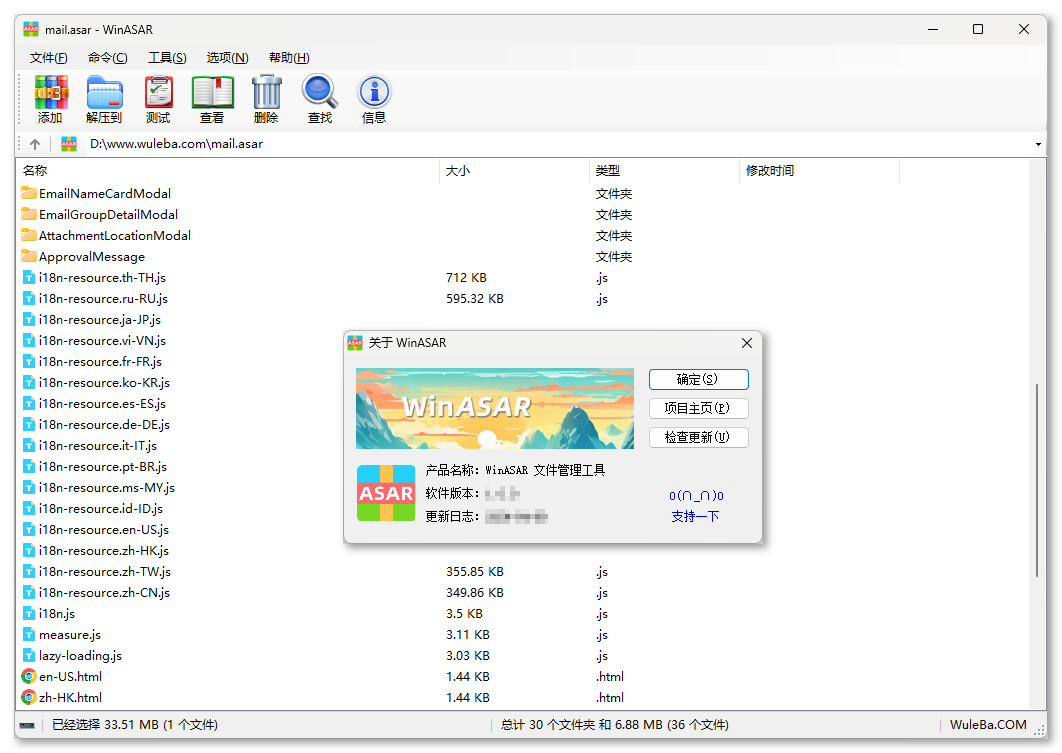The image size is (1062, 753).
Task: Open the 文件 (File) menu
Action: point(48,57)
